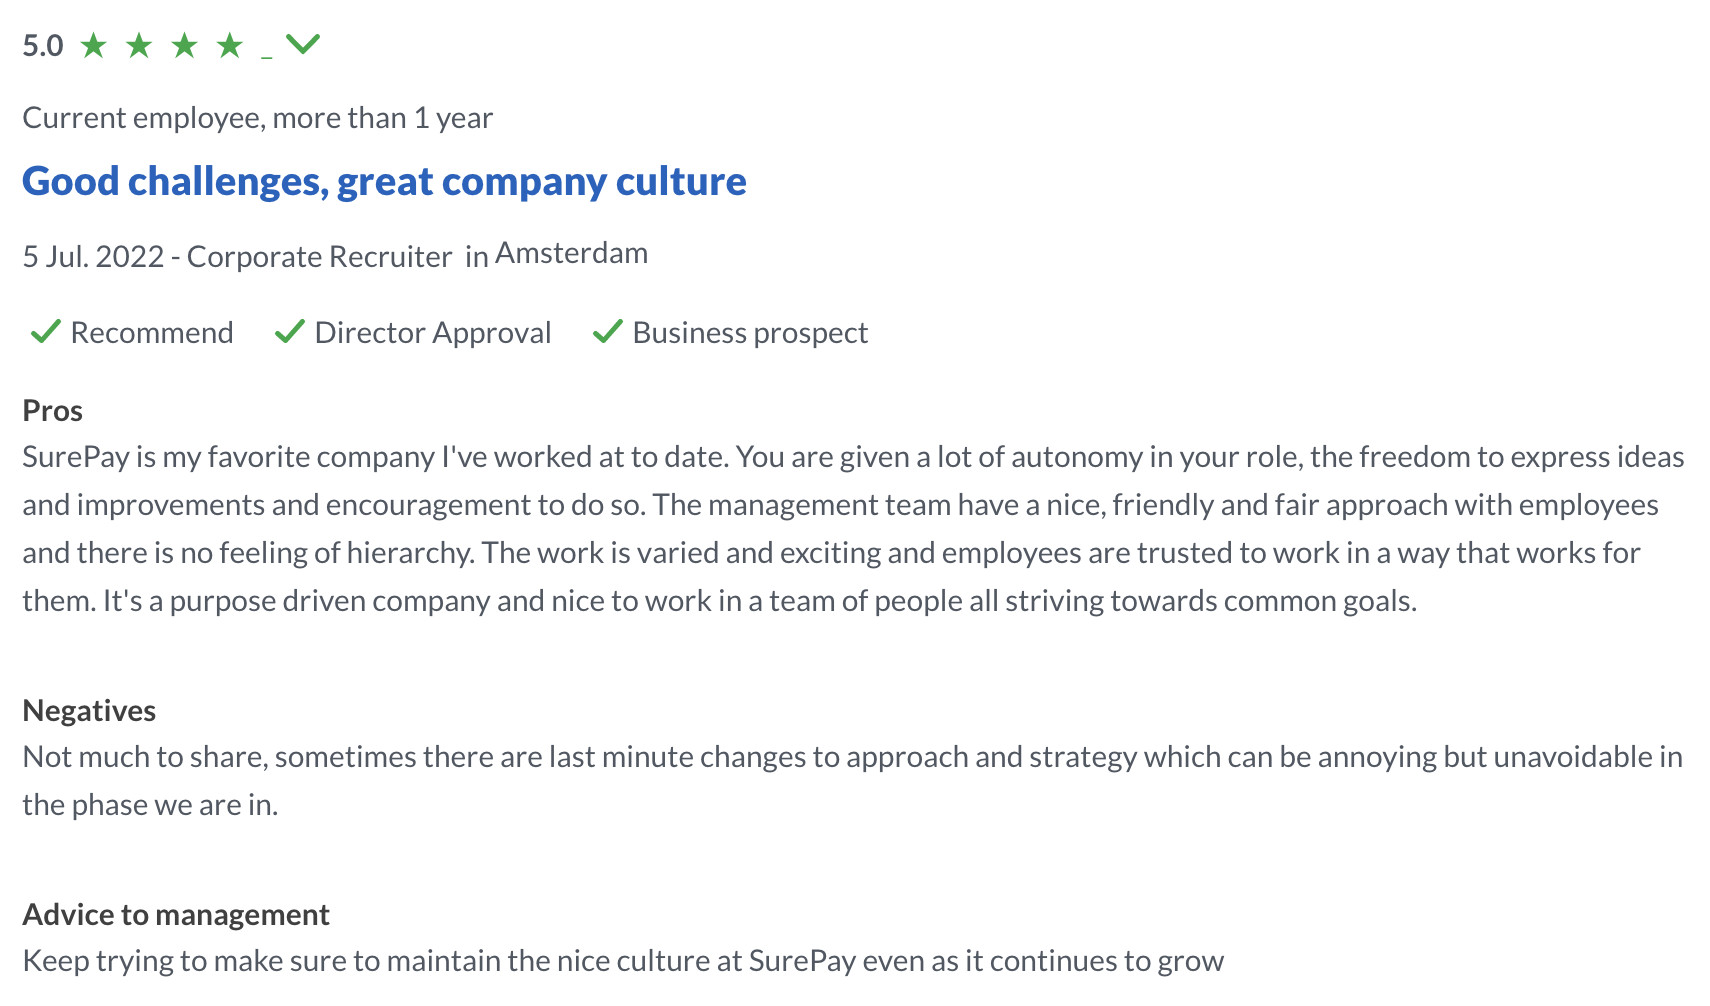Click the Advice to management heading

pos(176,914)
